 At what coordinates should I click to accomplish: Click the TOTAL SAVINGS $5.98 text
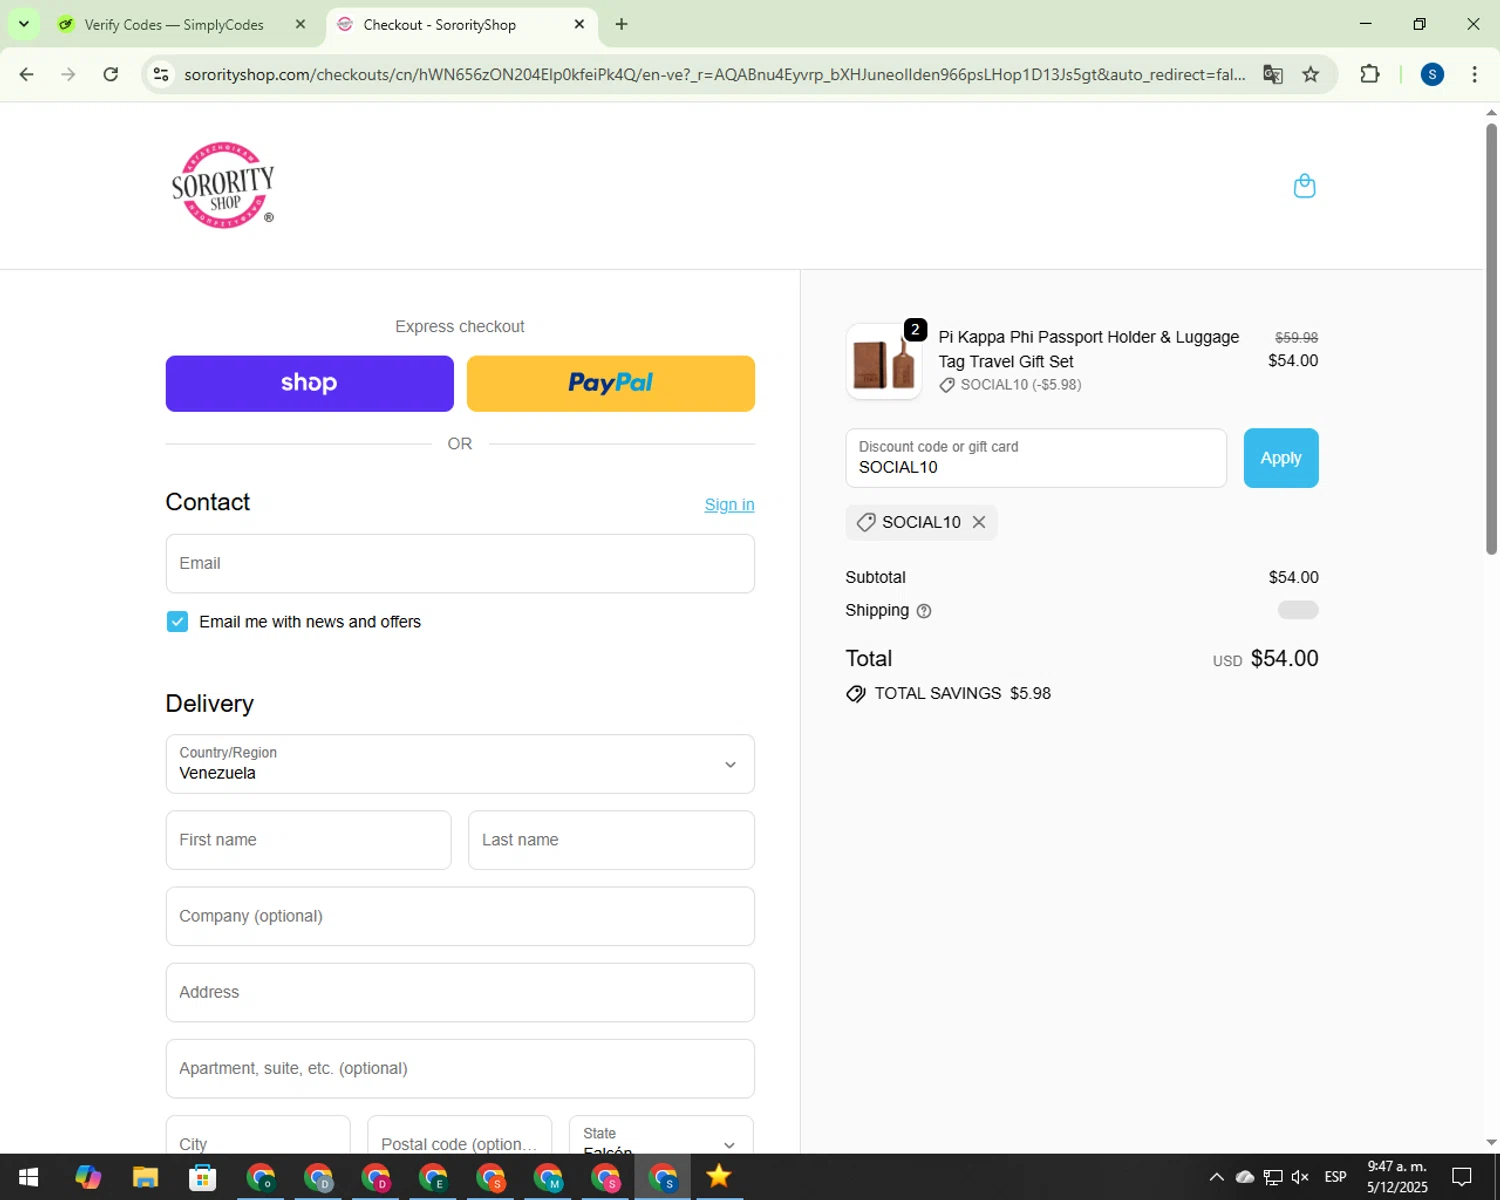point(963,693)
